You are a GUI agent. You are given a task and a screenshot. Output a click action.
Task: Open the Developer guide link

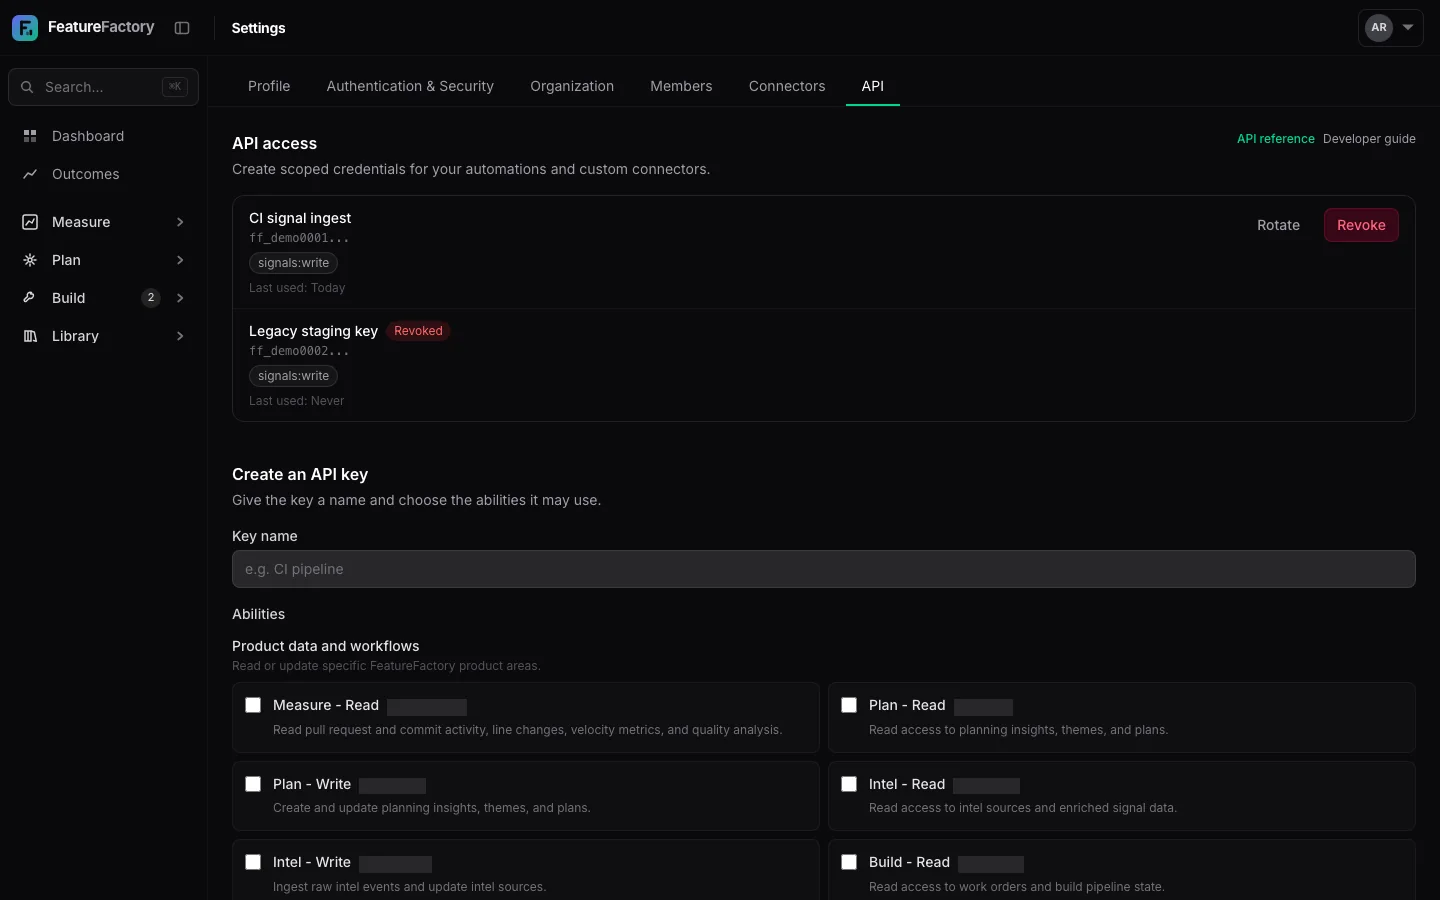[1369, 139]
